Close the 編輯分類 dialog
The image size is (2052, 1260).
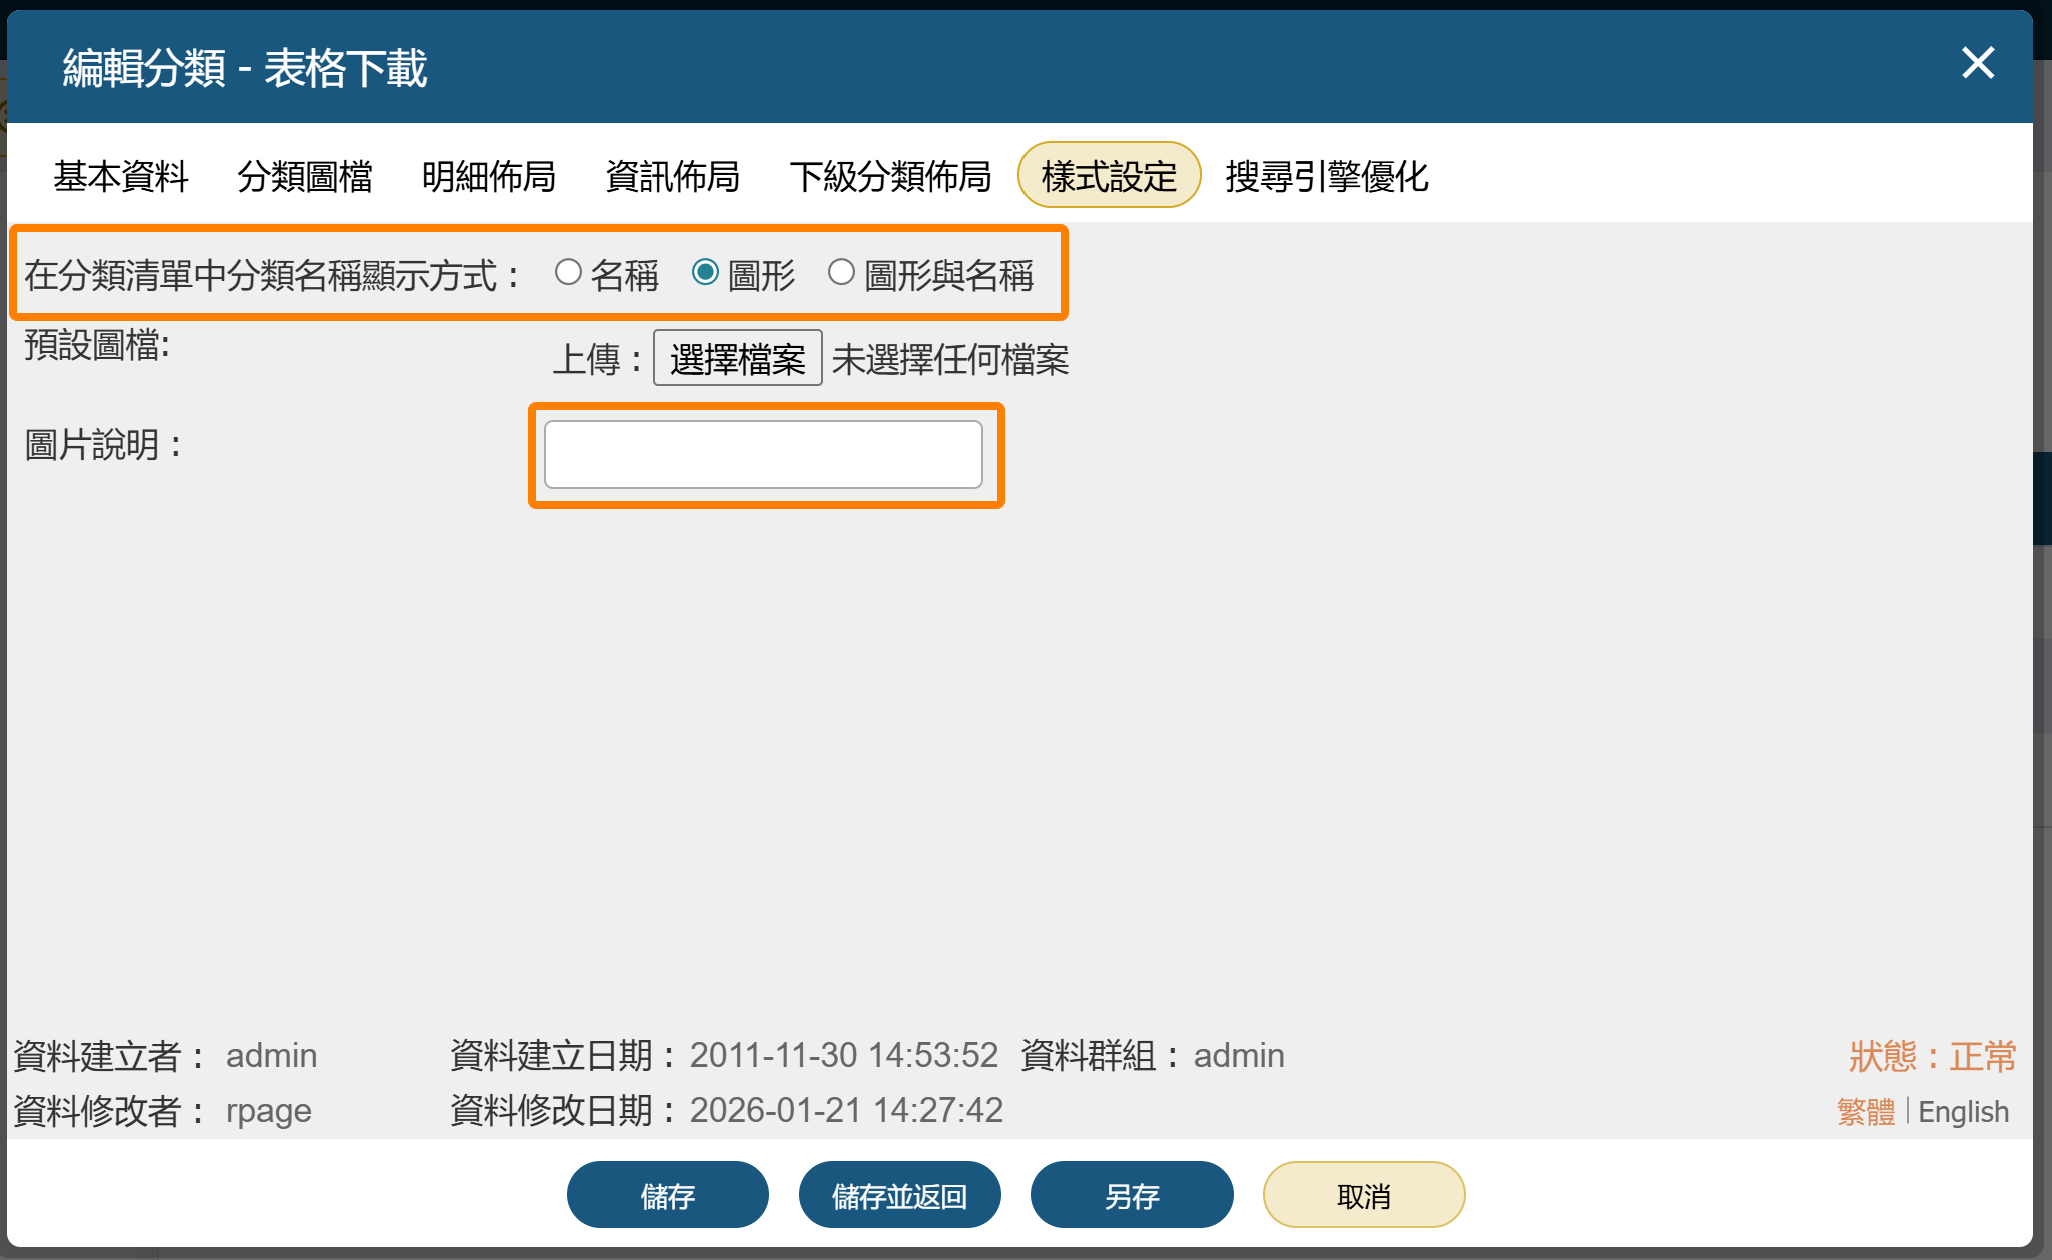pos(1977,63)
